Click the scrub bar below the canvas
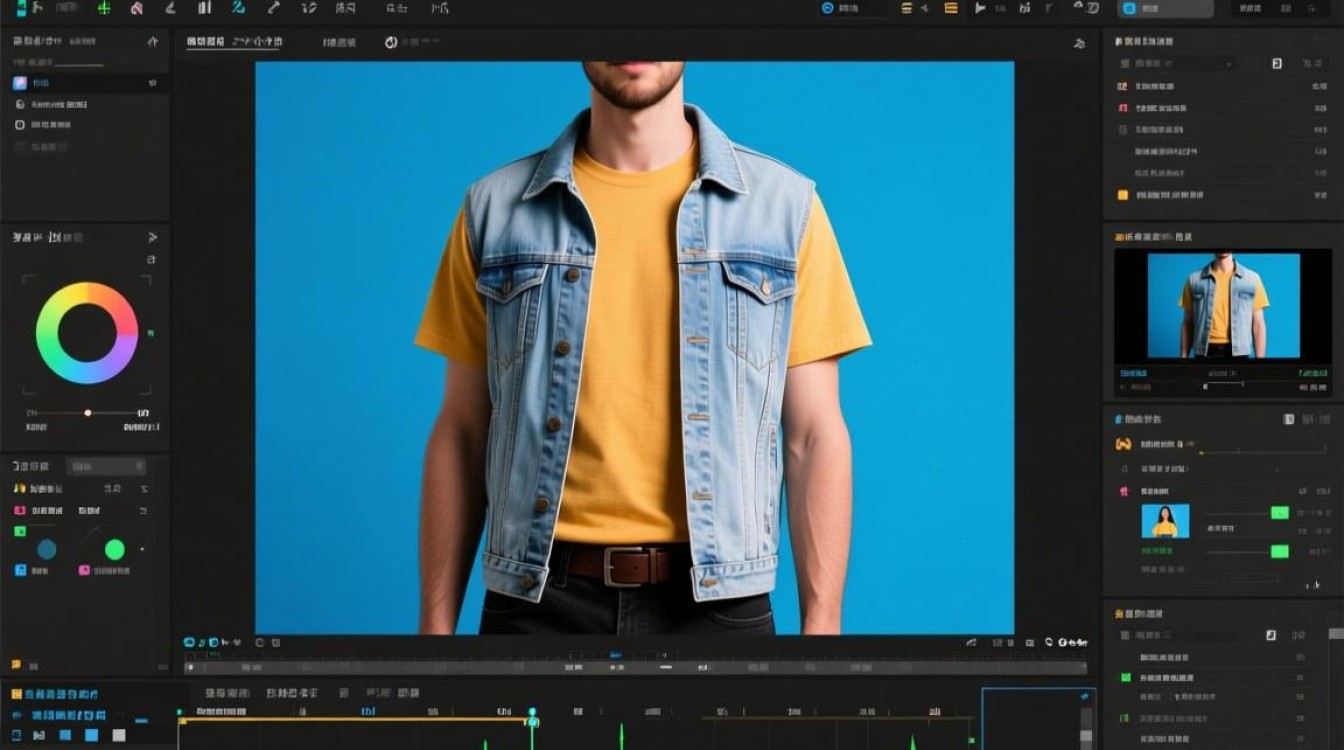 [x=635, y=666]
